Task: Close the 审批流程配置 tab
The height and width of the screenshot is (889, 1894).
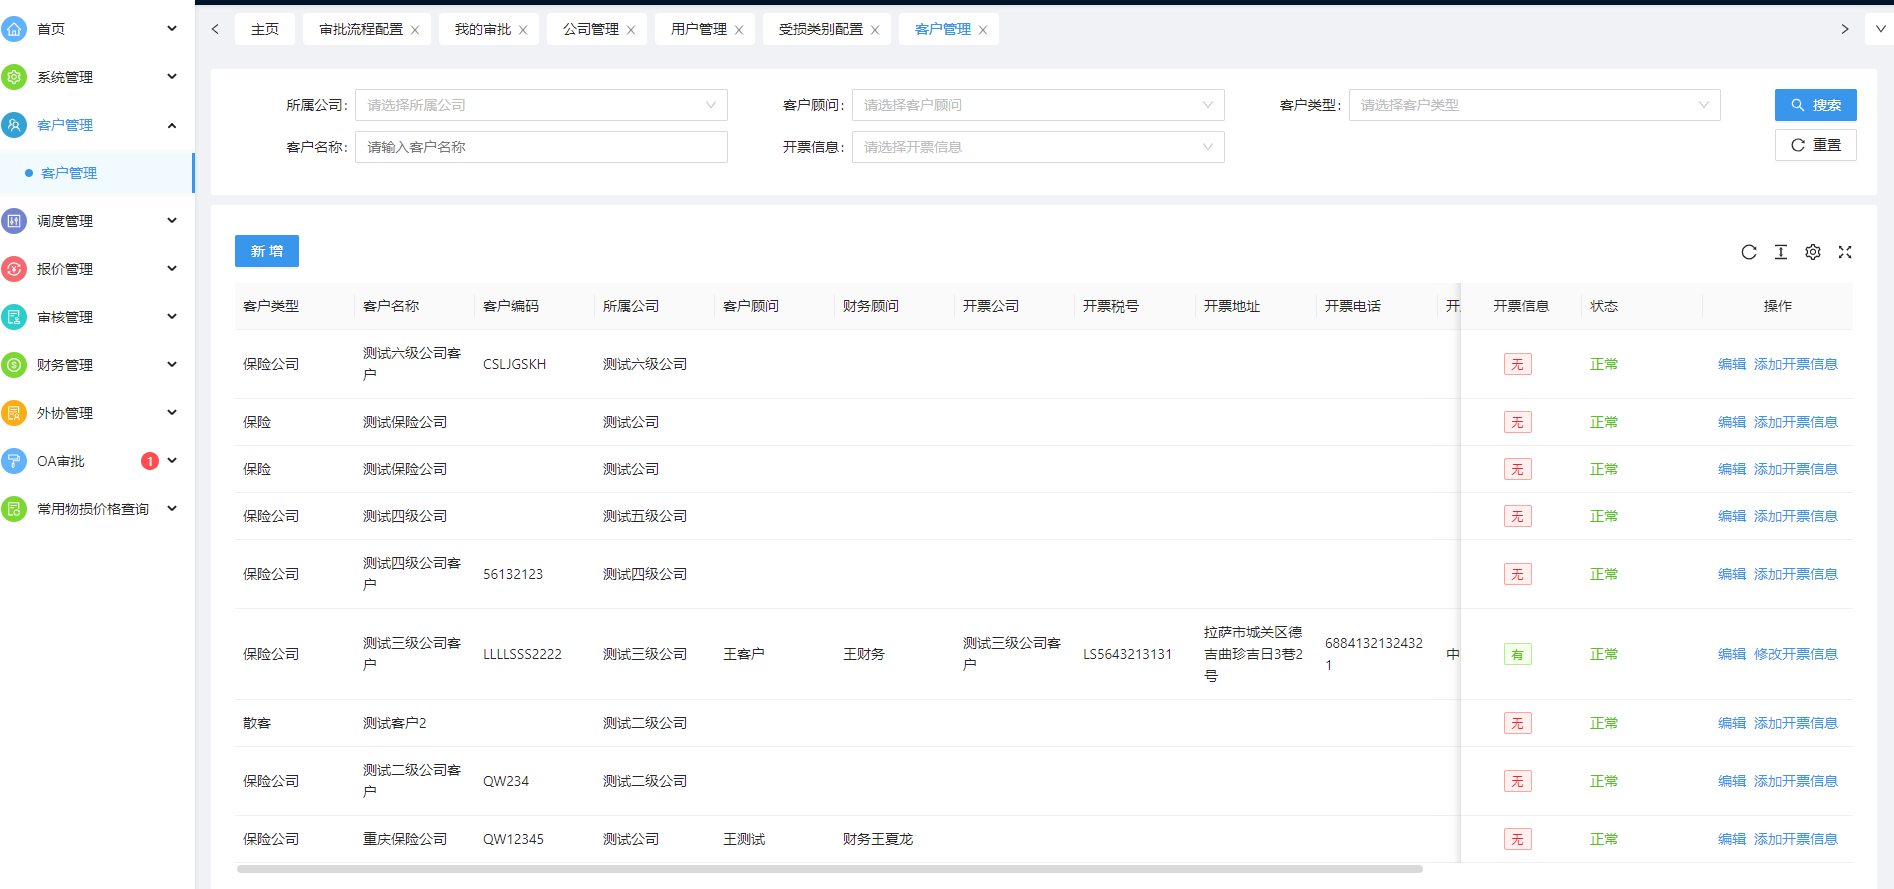Action: coord(415,30)
